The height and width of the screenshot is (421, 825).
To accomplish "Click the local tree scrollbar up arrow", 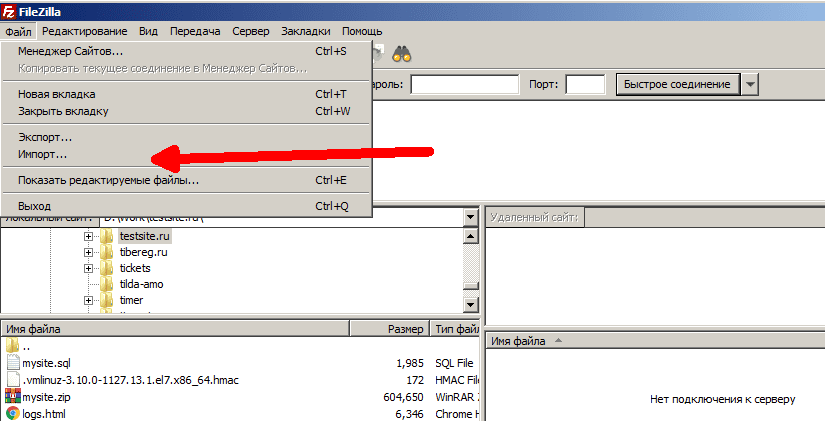I will pyautogui.click(x=470, y=236).
